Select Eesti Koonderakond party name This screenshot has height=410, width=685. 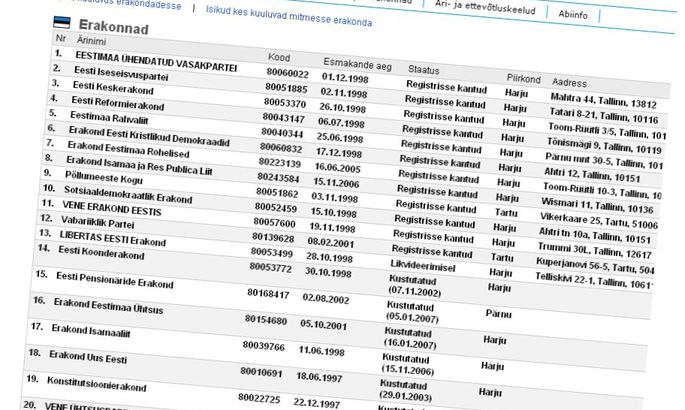point(101,252)
